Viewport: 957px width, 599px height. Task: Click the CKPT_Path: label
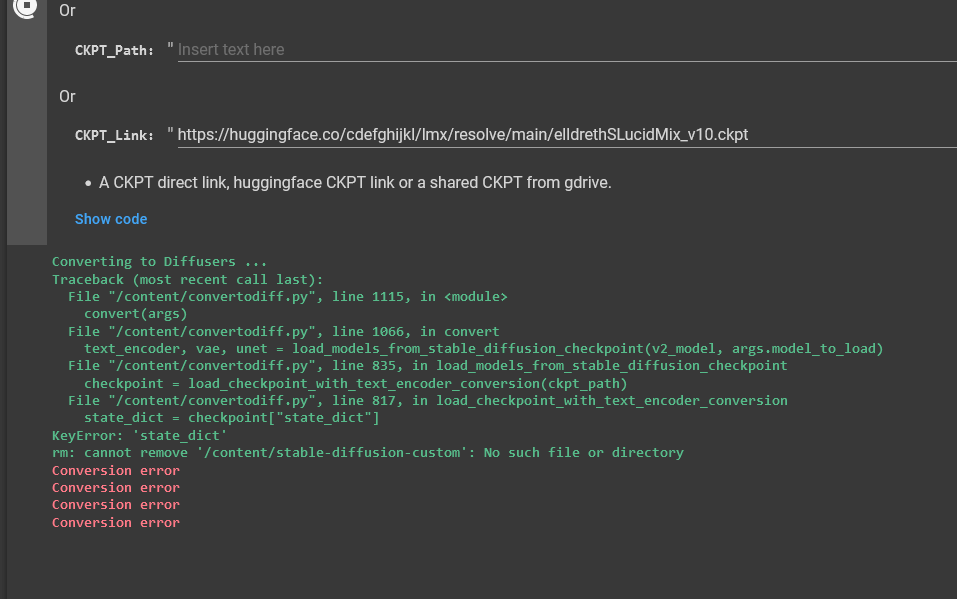point(114,50)
